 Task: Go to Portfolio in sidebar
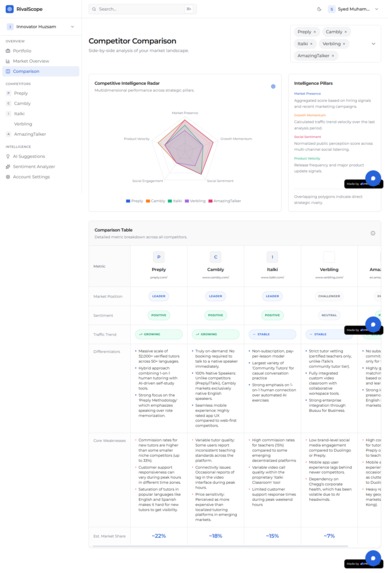pos(41,51)
